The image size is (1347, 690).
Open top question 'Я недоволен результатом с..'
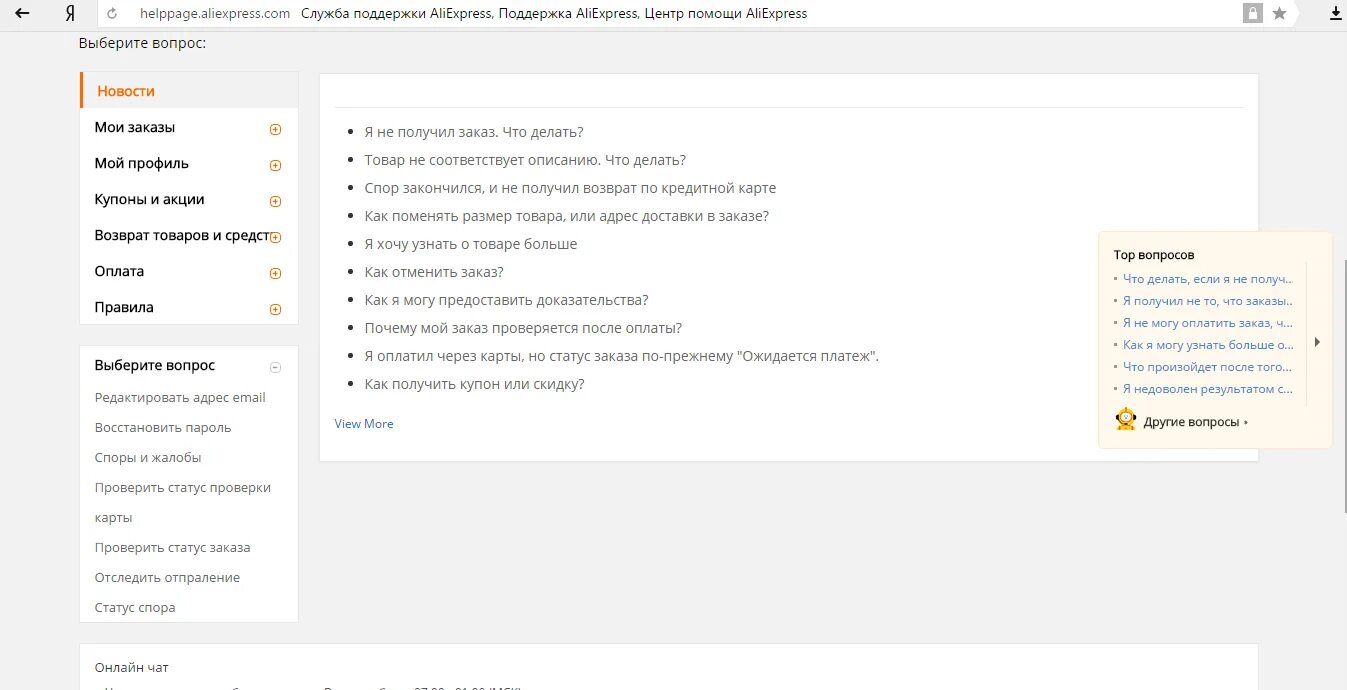1208,389
